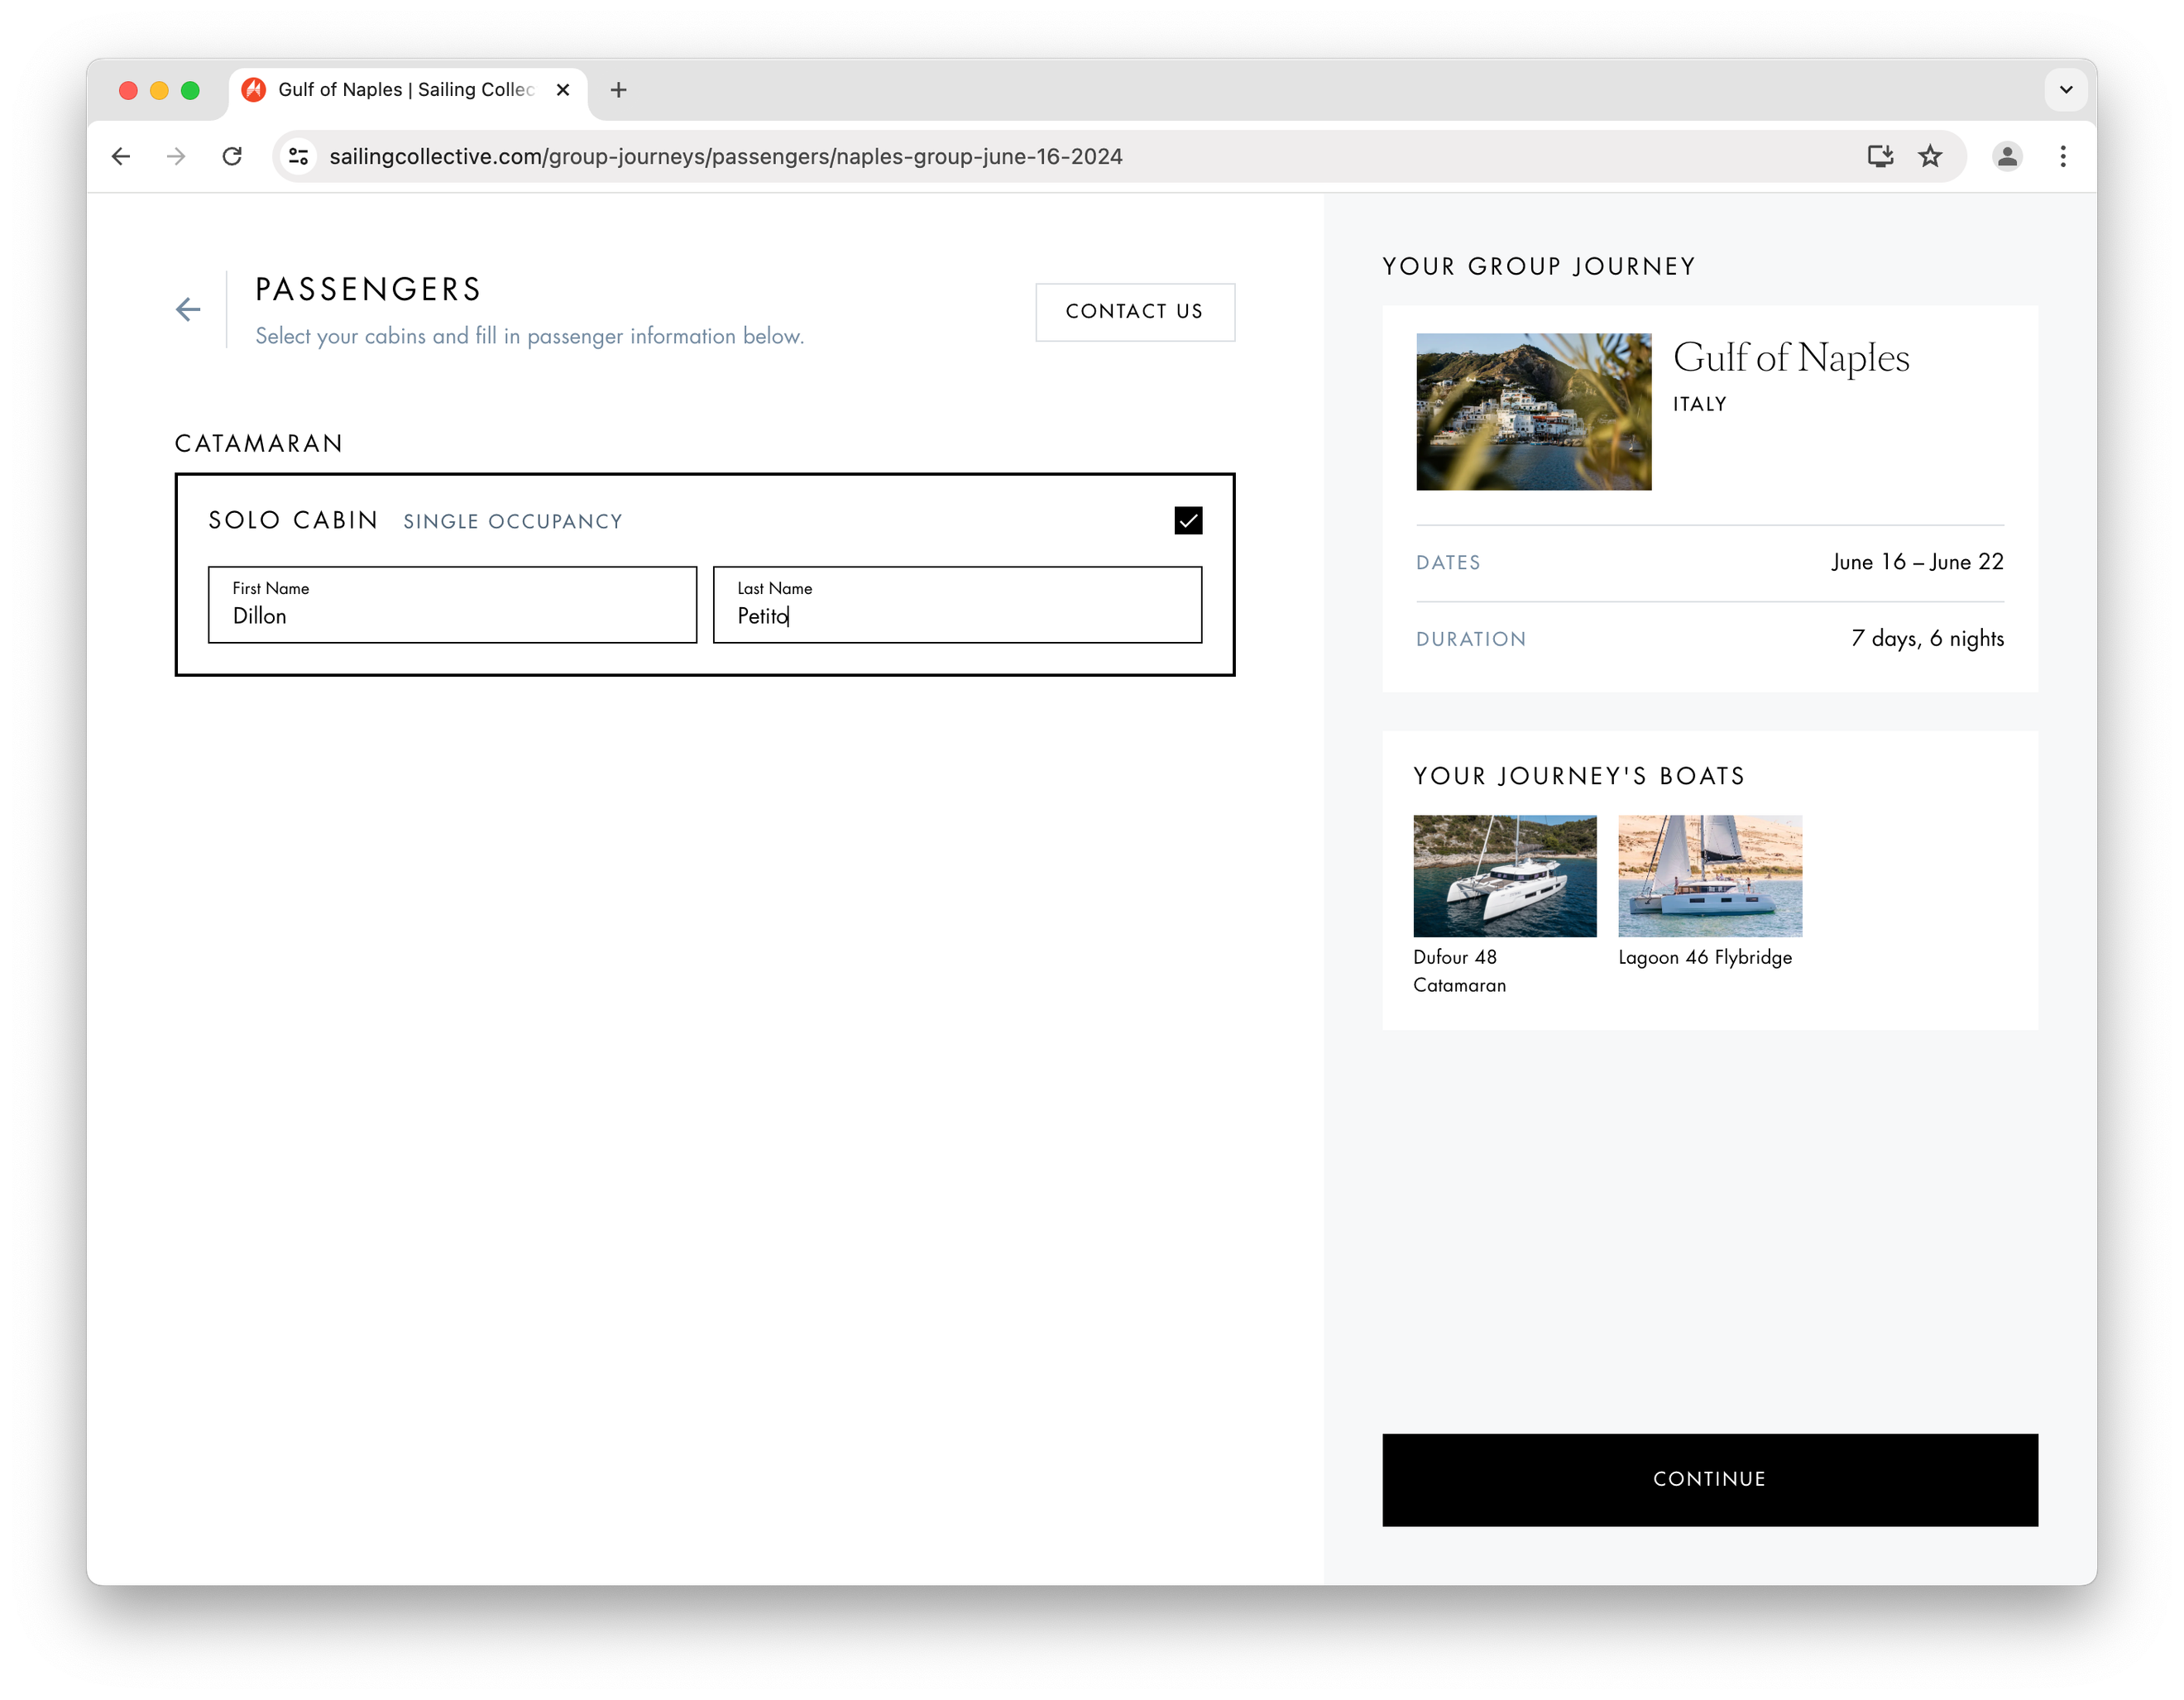Image resolution: width=2184 pixels, height=1700 pixels.
Task: Open the Lagoon 46 Flybridge thumbnail
Action: (1709, 876)
